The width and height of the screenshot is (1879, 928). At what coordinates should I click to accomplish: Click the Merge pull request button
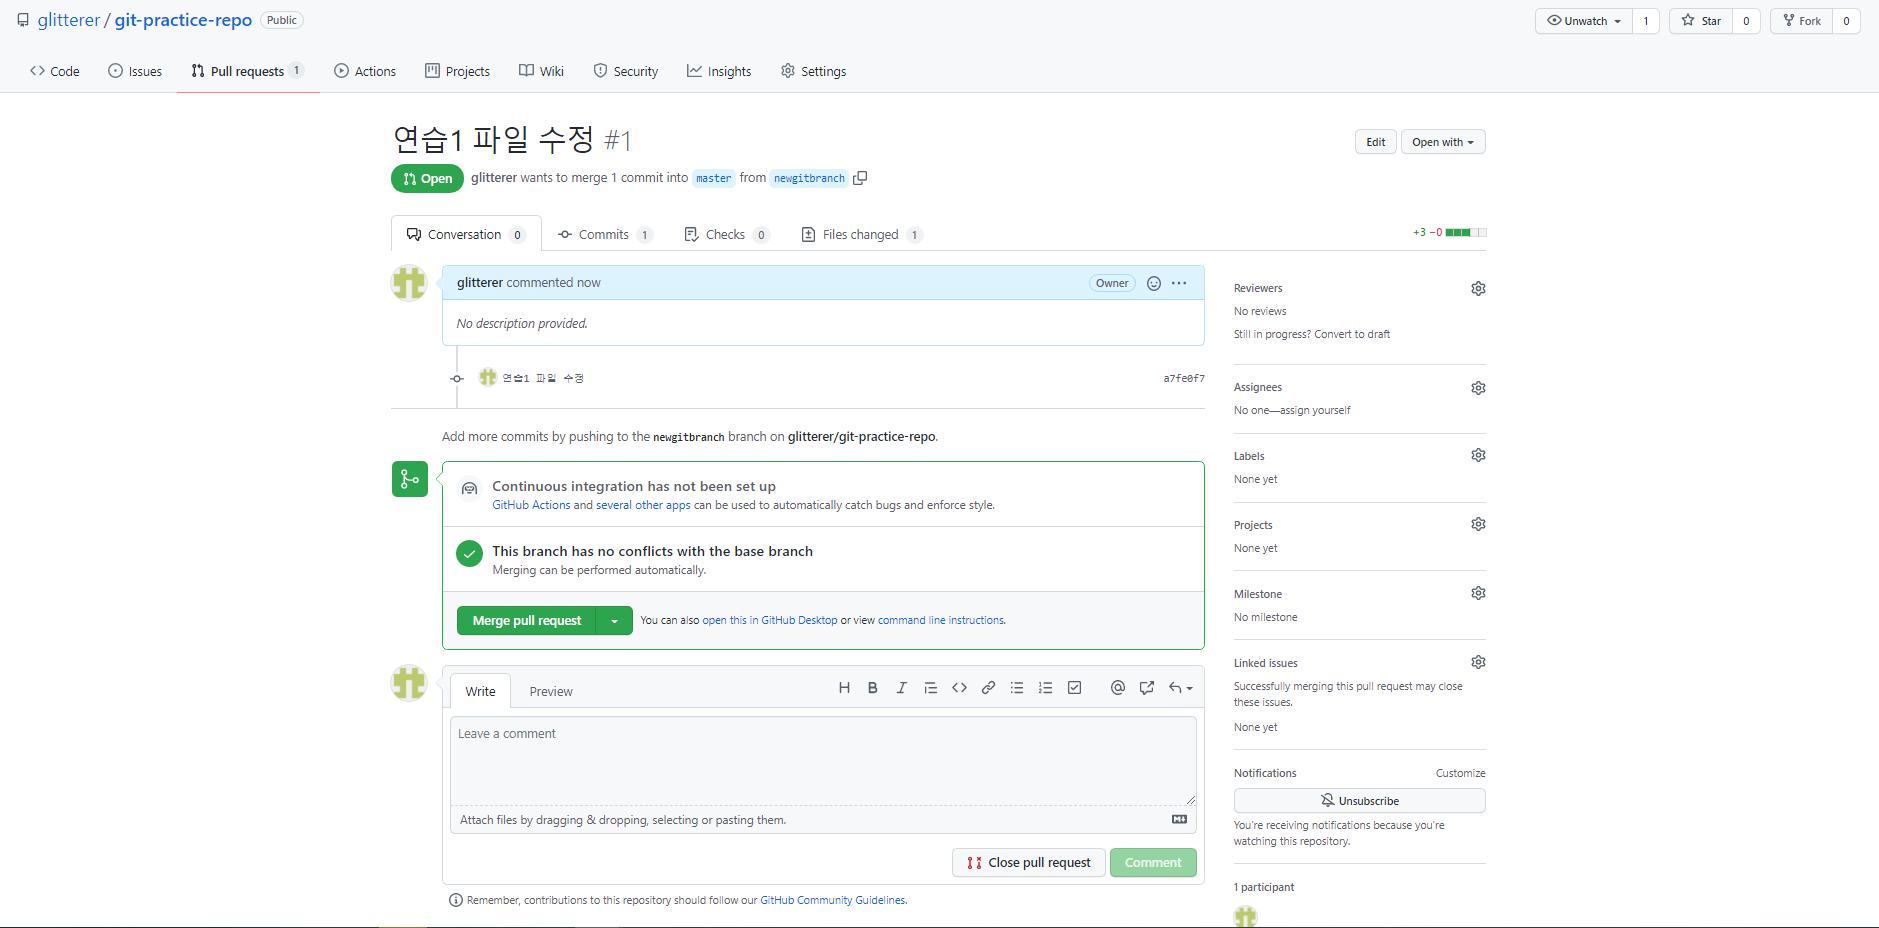tap(527, 621)
